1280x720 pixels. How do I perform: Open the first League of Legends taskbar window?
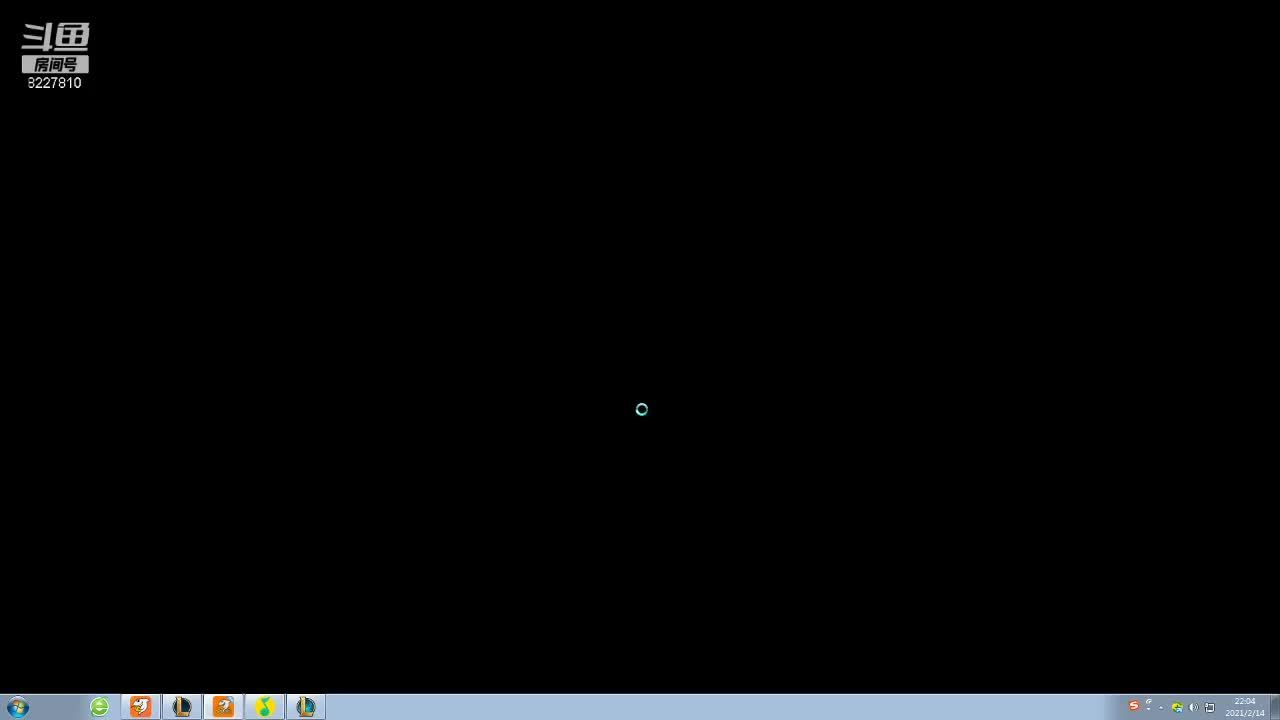point(182,707)
